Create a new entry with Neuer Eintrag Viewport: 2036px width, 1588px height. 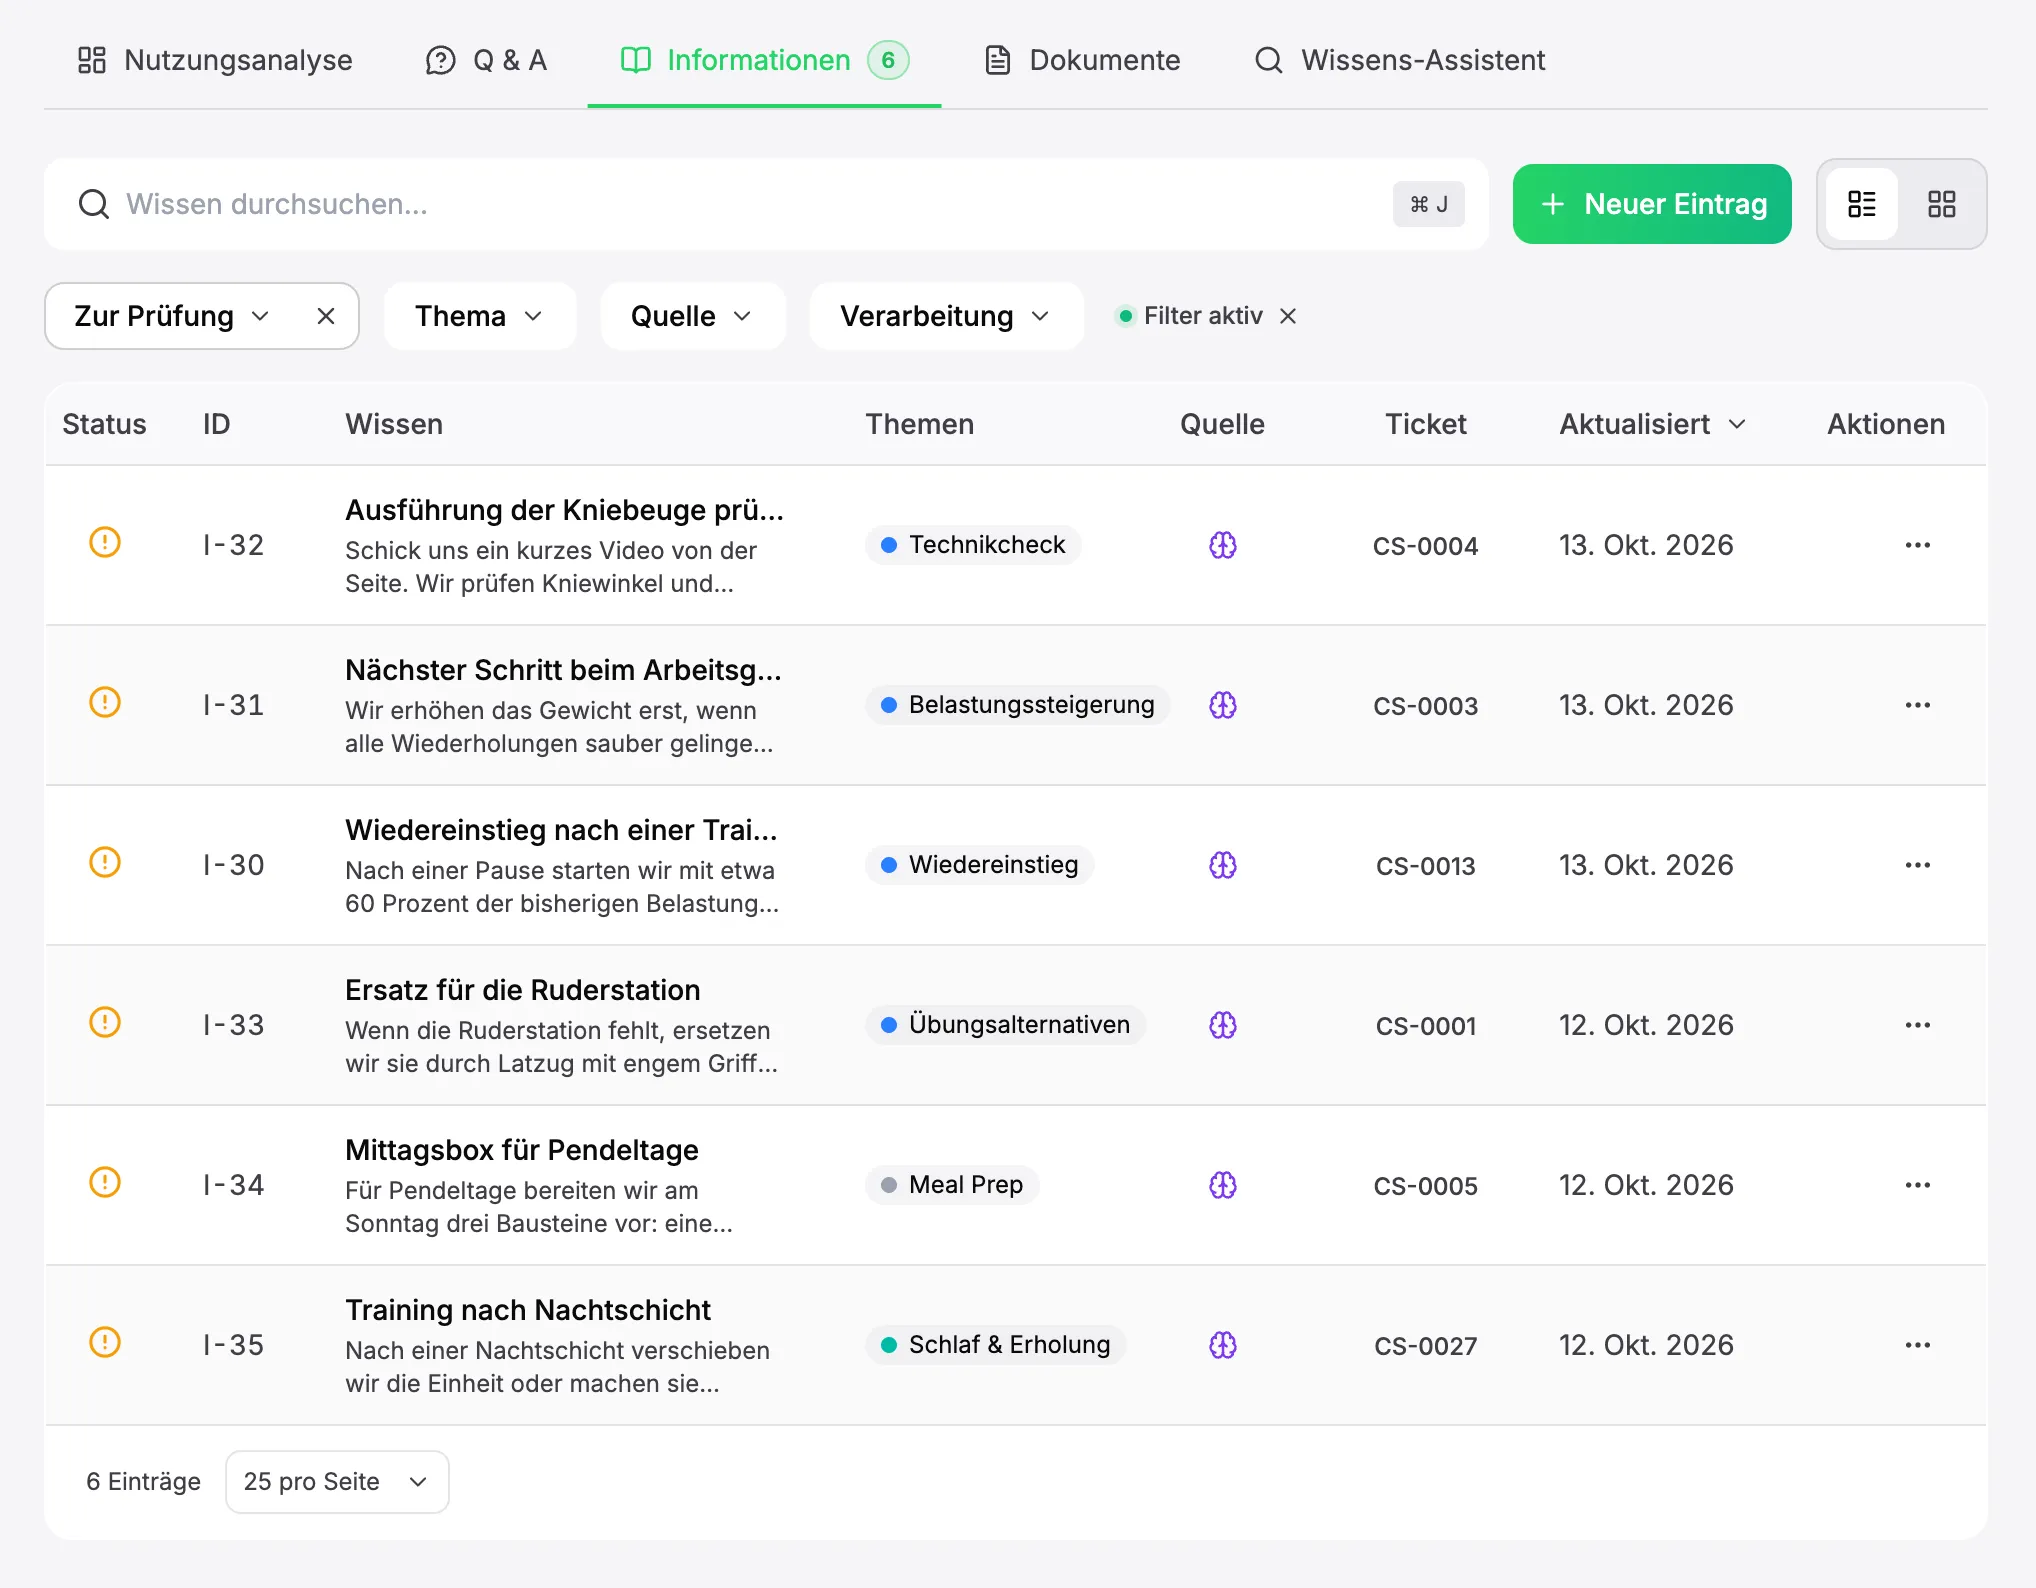click(1652, 204)
